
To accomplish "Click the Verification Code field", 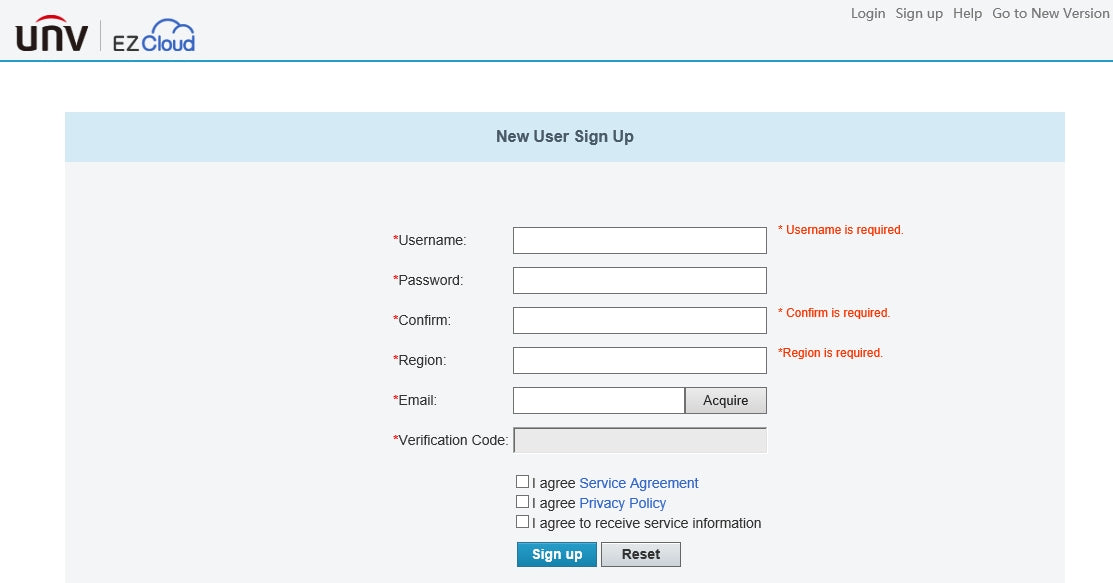I will coord(639,440).
